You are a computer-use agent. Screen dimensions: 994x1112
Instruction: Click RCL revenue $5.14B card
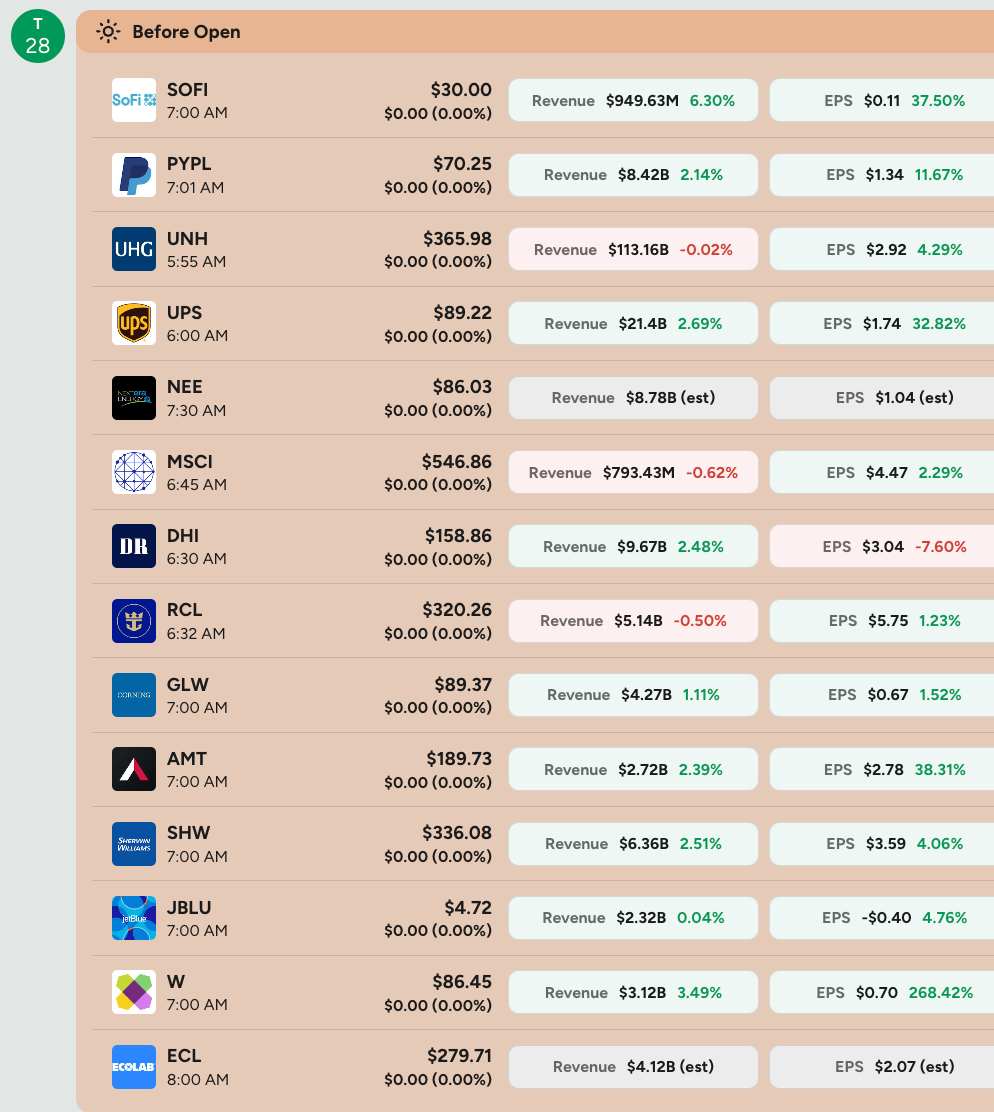click(x=633, y=621)
